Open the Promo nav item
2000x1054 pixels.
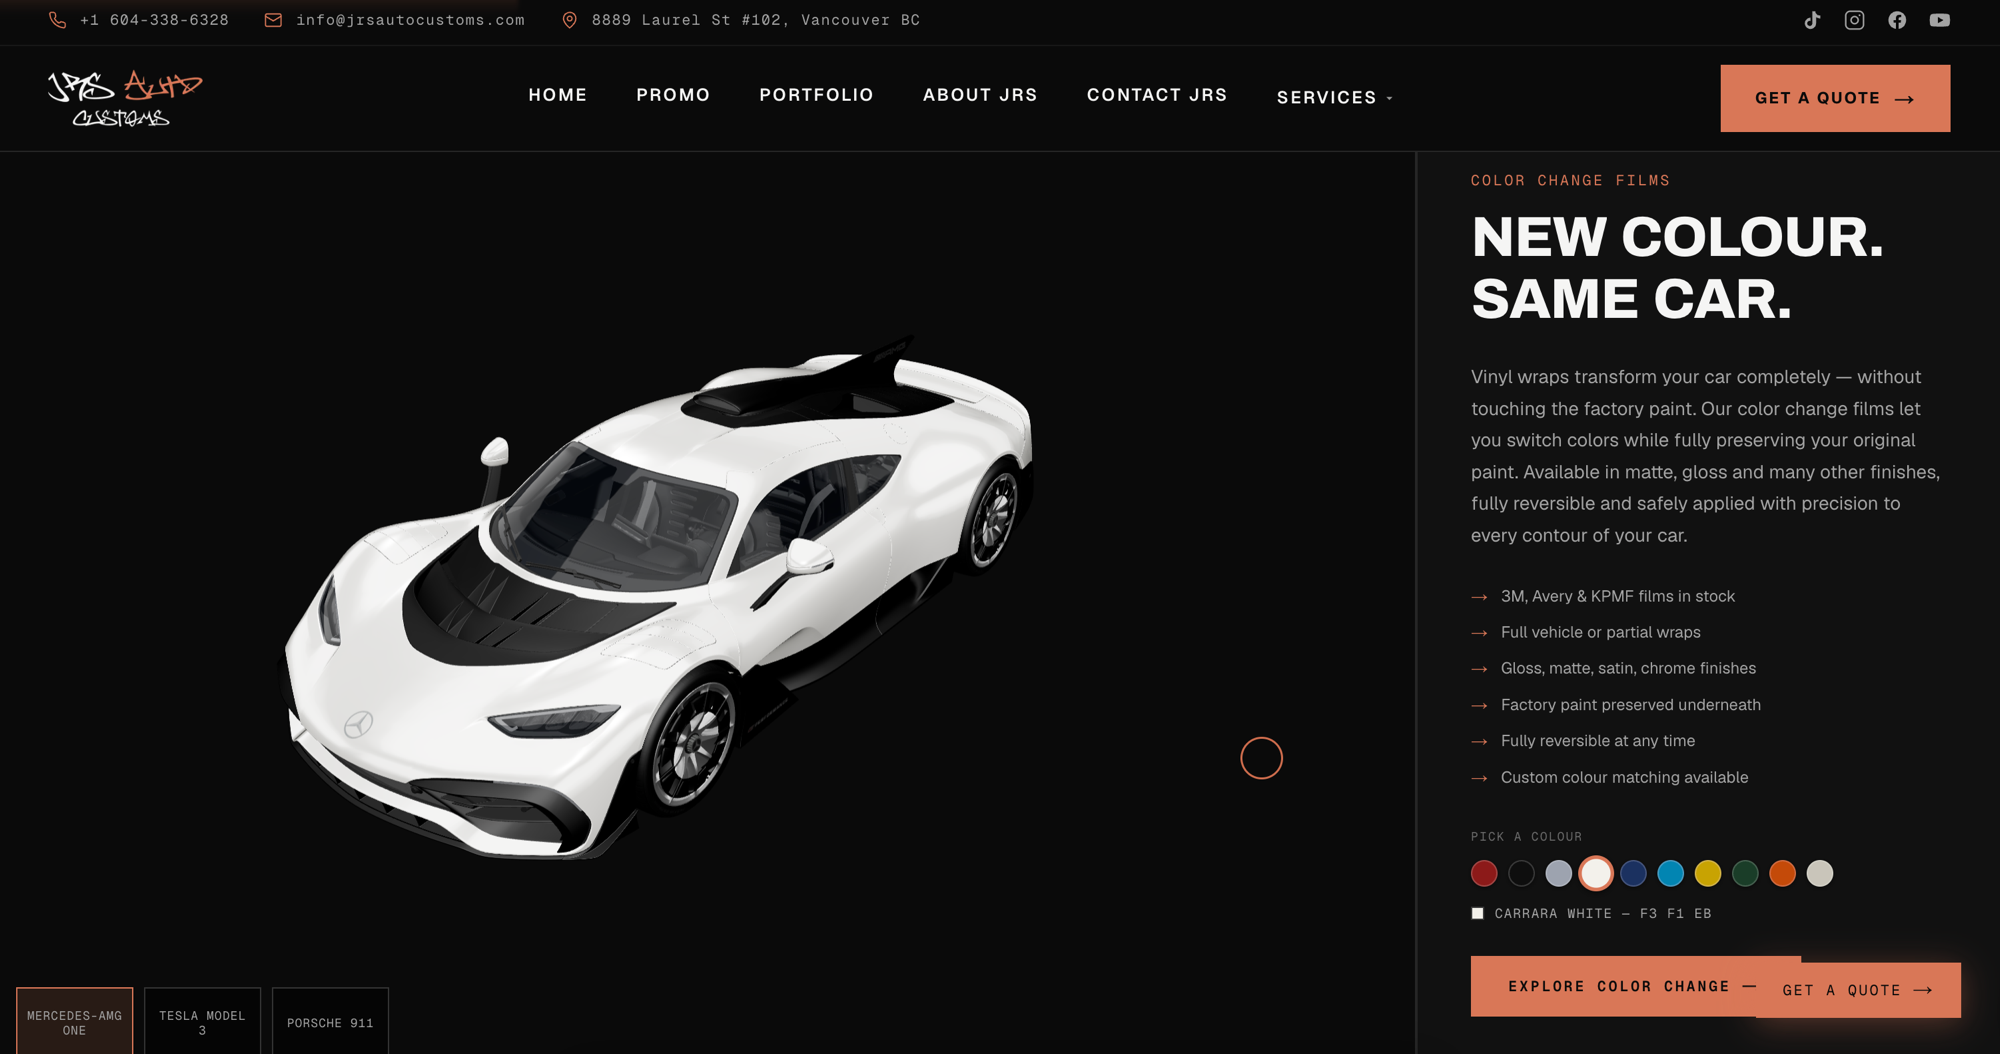[x=673, y=95]
